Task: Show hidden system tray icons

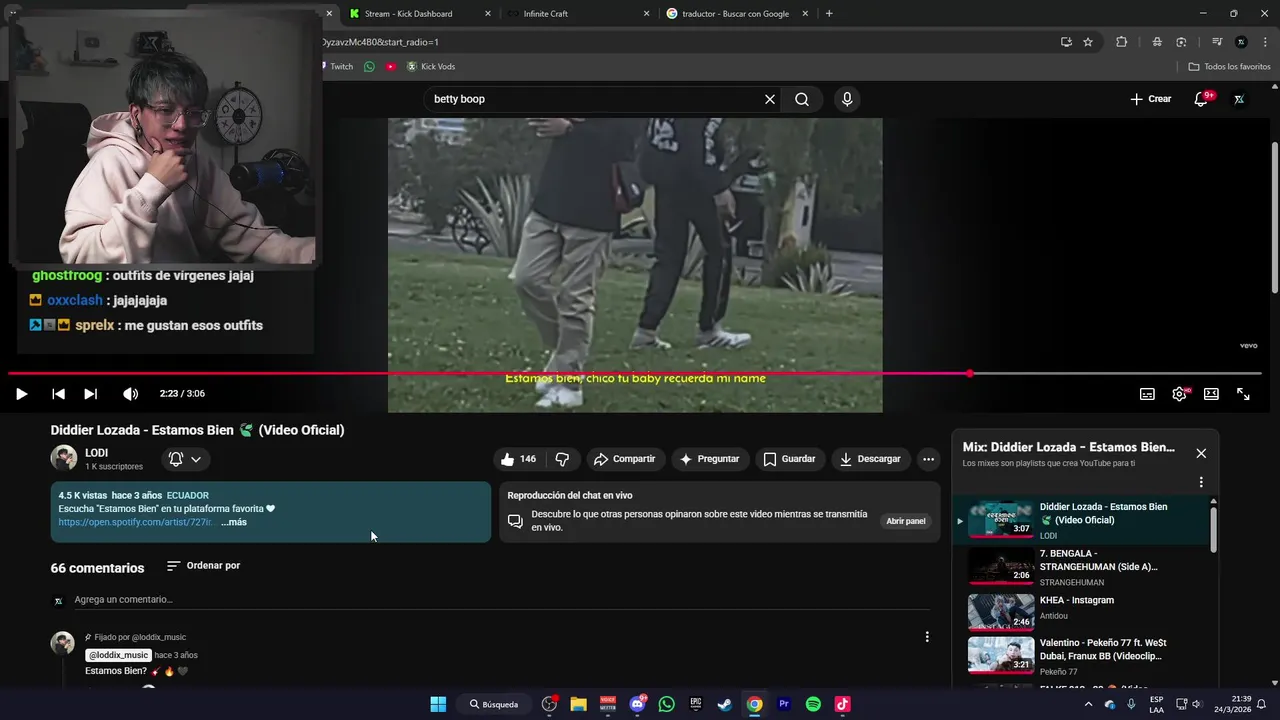Action: (x=1088, y=704)
